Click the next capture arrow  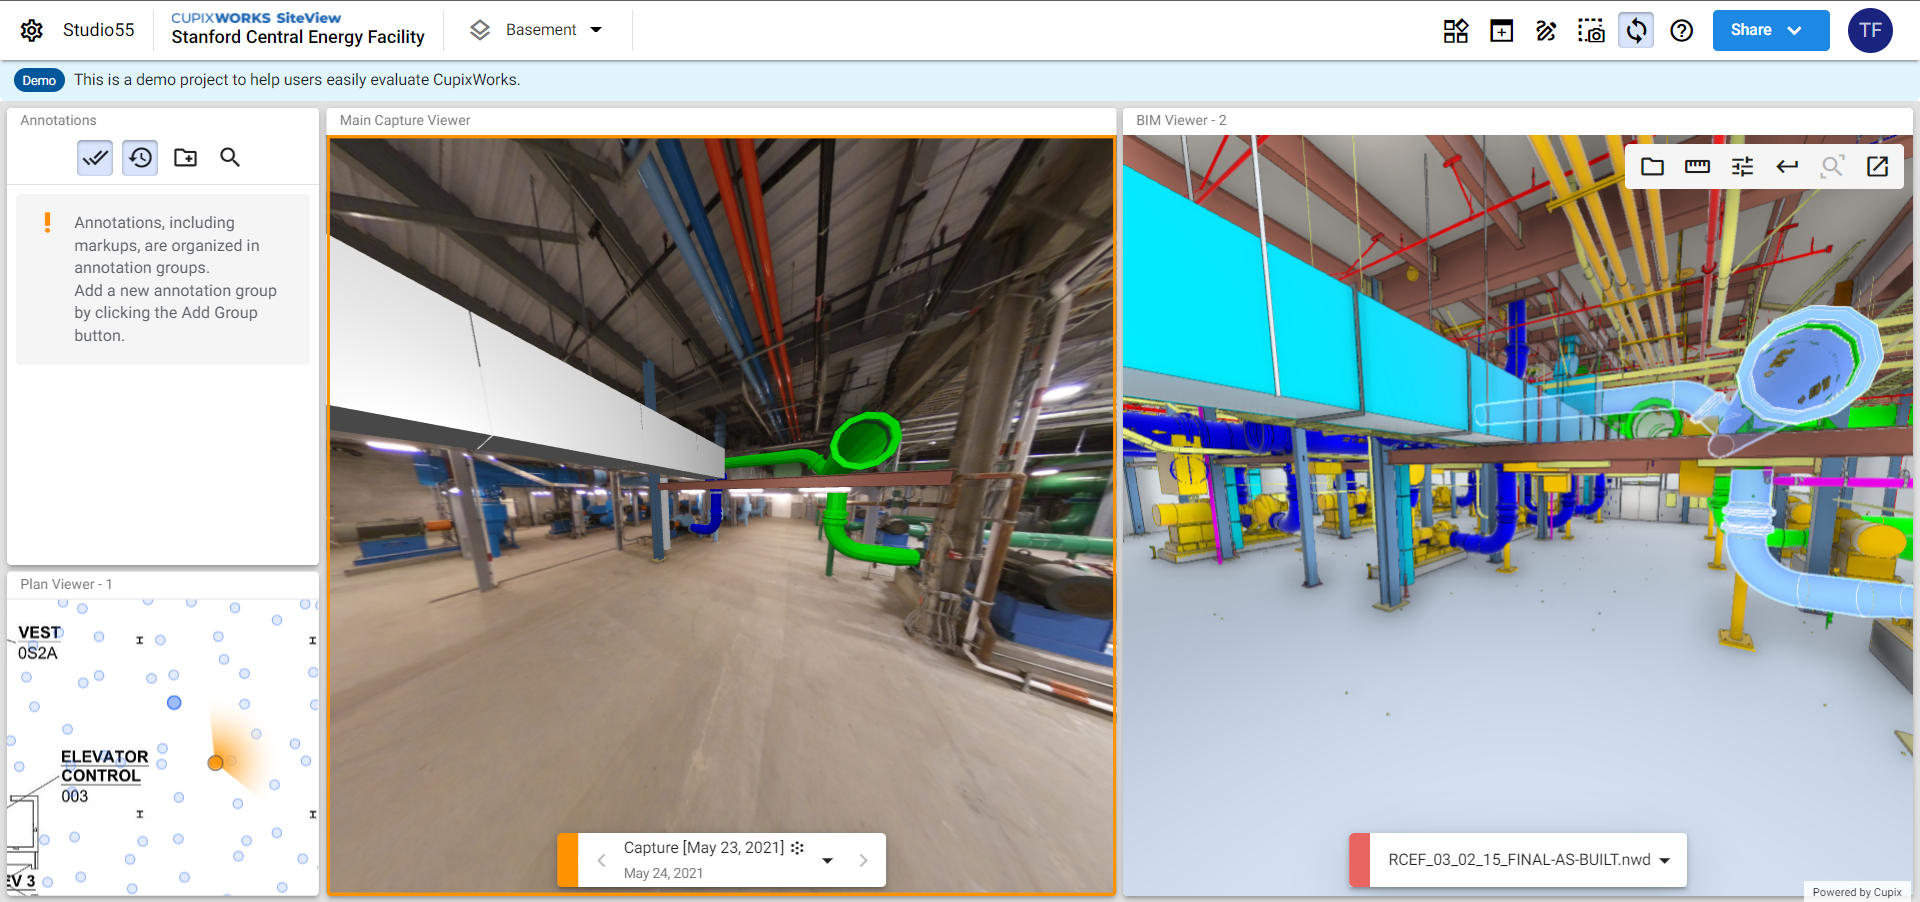863,860
